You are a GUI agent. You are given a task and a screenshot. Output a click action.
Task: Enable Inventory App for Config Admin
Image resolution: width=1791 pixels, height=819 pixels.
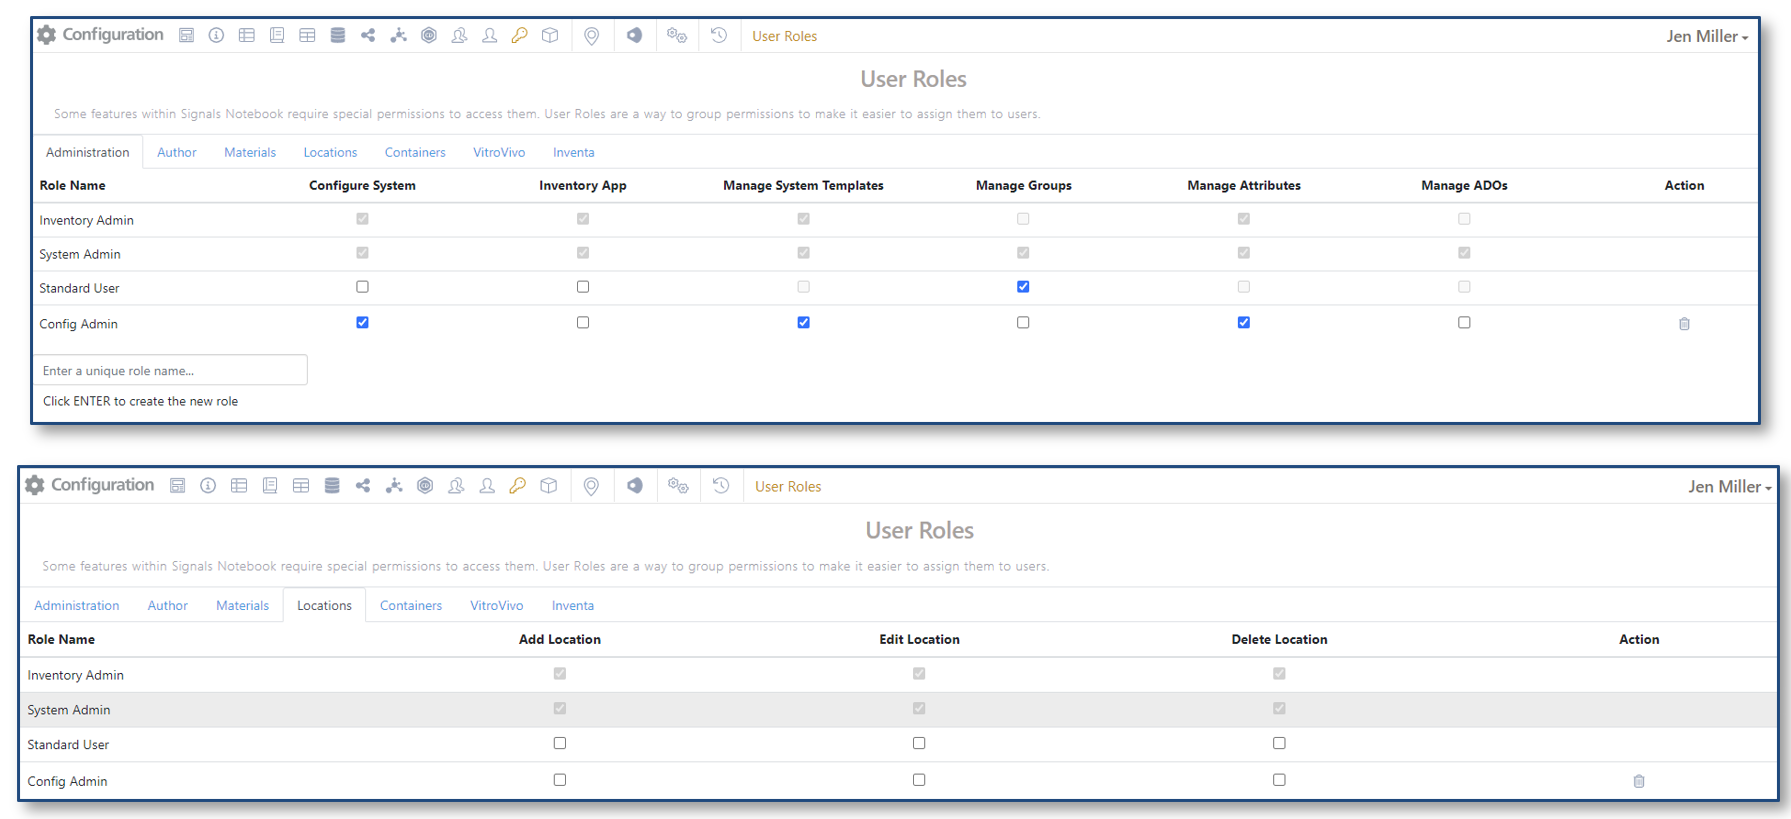[x=583, y=323]
